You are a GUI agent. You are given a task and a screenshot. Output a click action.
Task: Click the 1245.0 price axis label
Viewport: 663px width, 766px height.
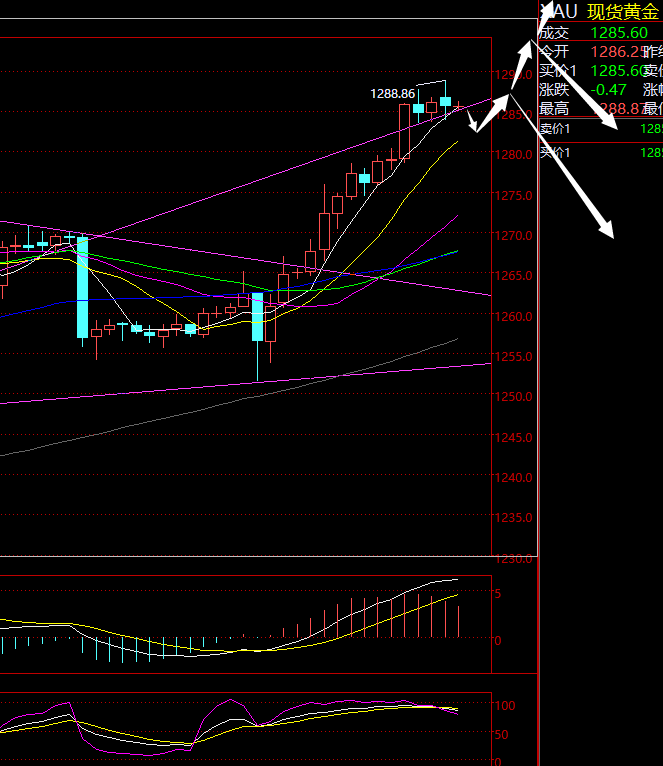tap(513, 438)
